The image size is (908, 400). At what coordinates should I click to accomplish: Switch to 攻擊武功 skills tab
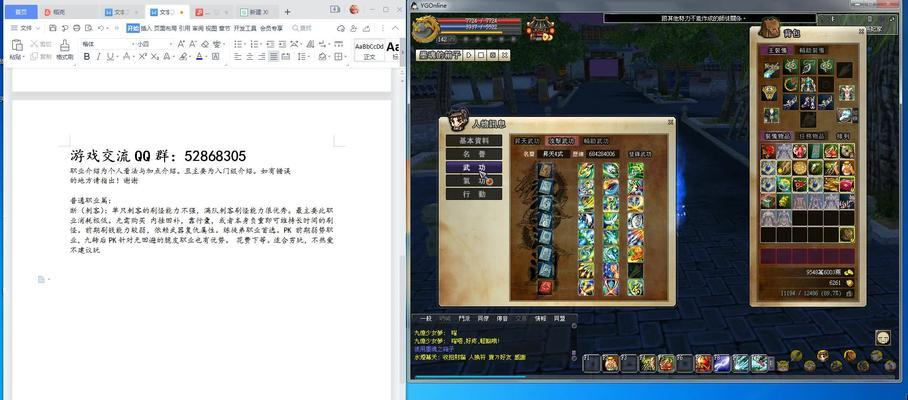561,141
